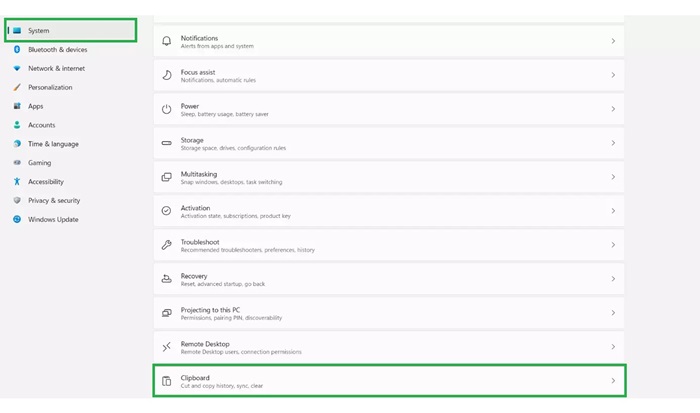This screenshot has height=413, width=700.
Task: Open Personalization category
Action: coord(50,87)
